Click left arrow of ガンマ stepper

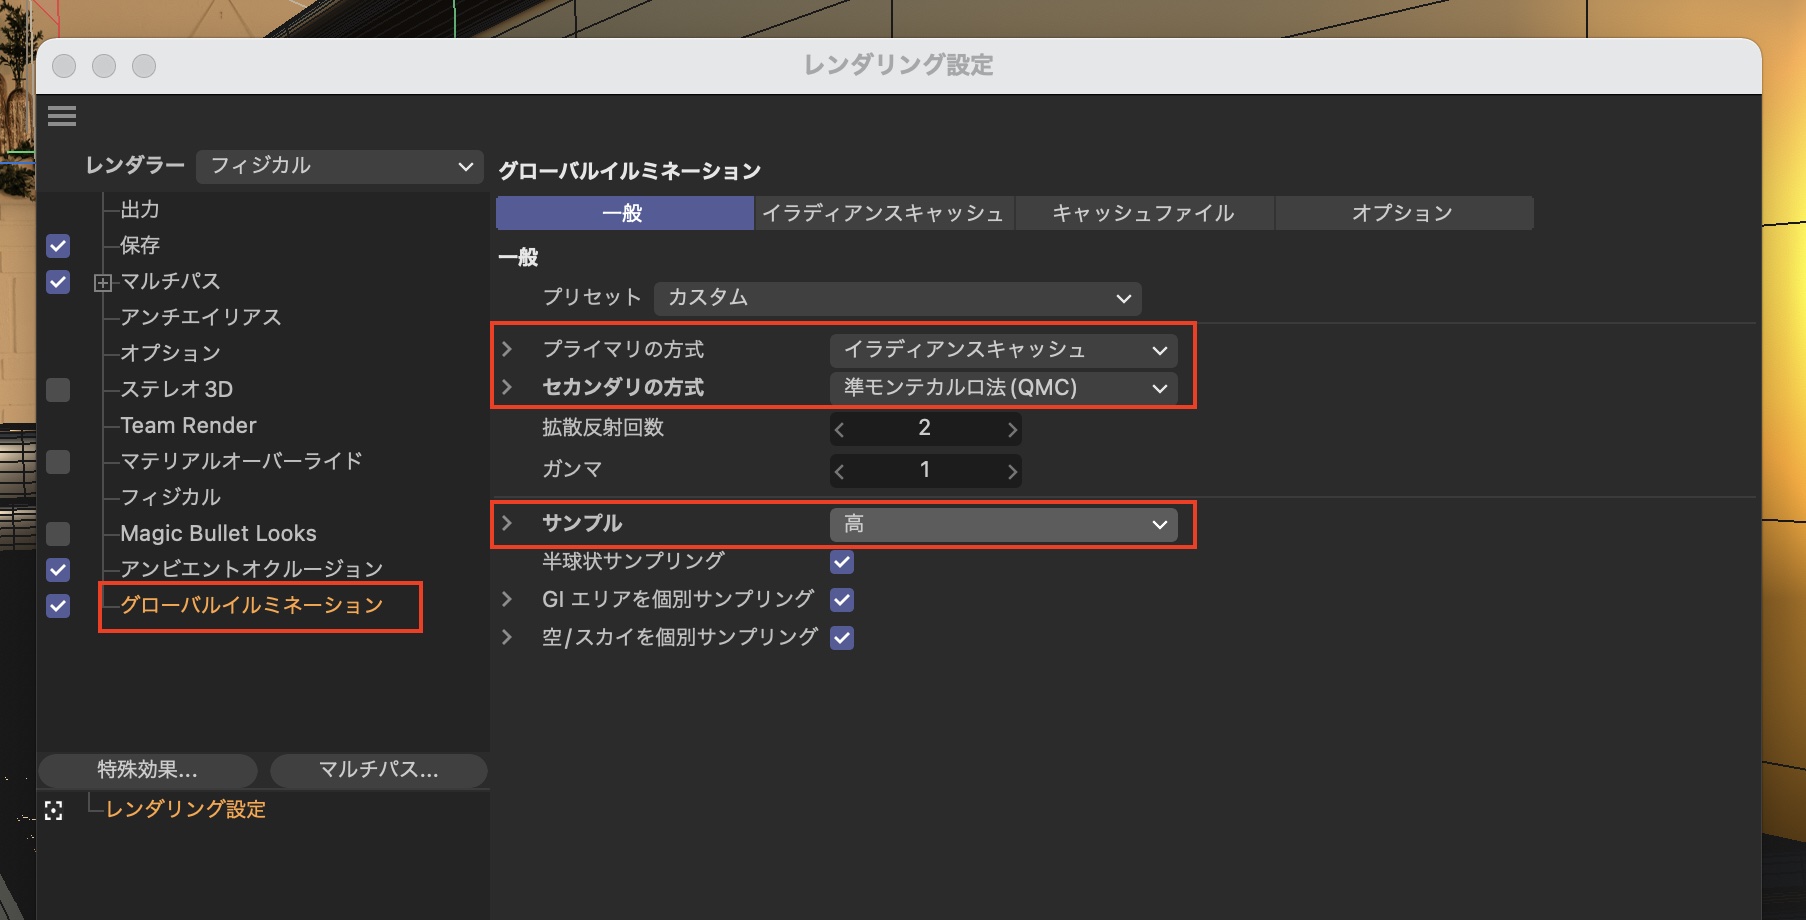click(x=840, y=471)
